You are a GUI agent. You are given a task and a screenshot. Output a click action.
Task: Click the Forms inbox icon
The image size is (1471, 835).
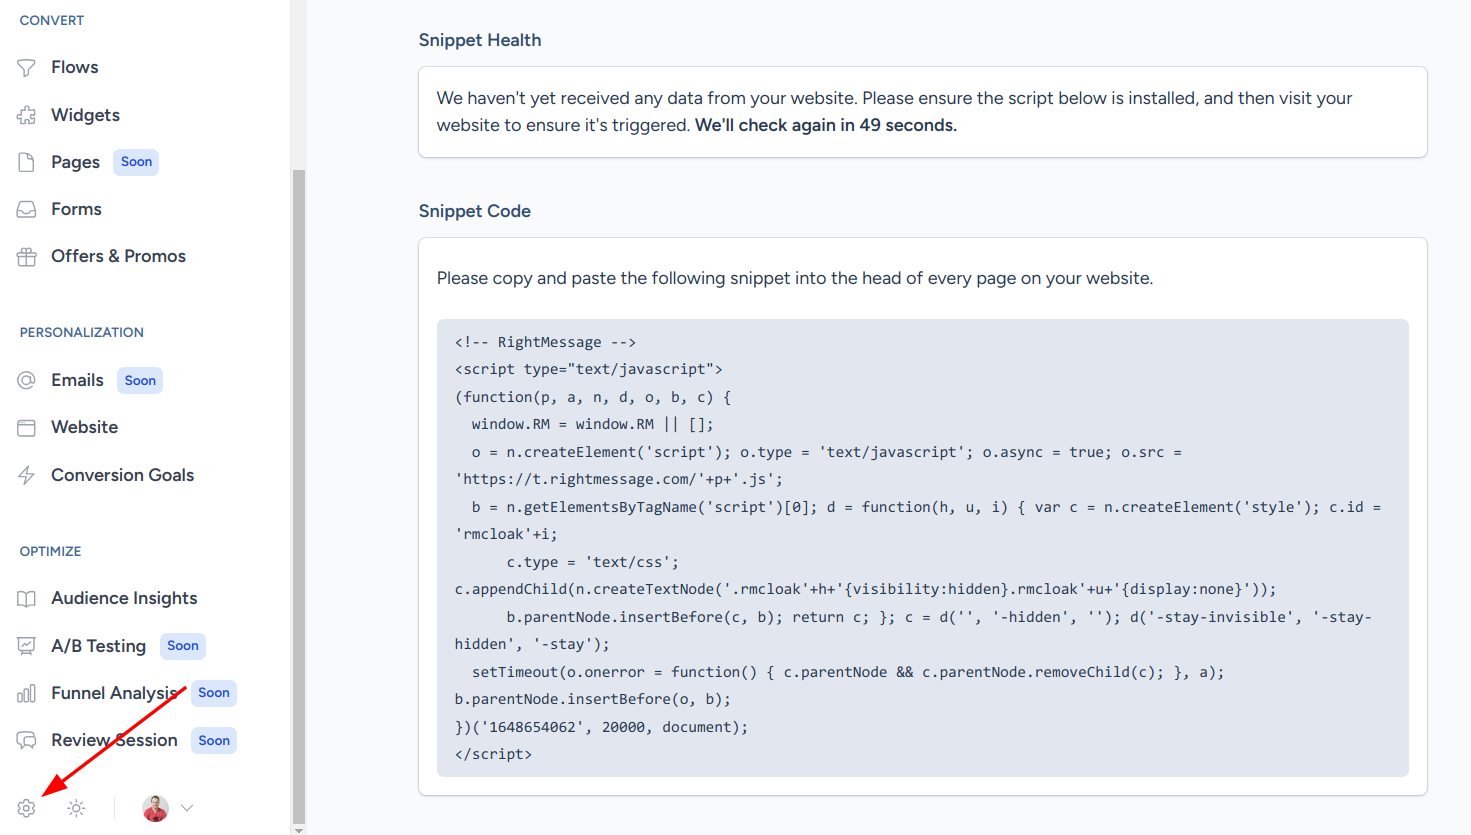point(26,208)
